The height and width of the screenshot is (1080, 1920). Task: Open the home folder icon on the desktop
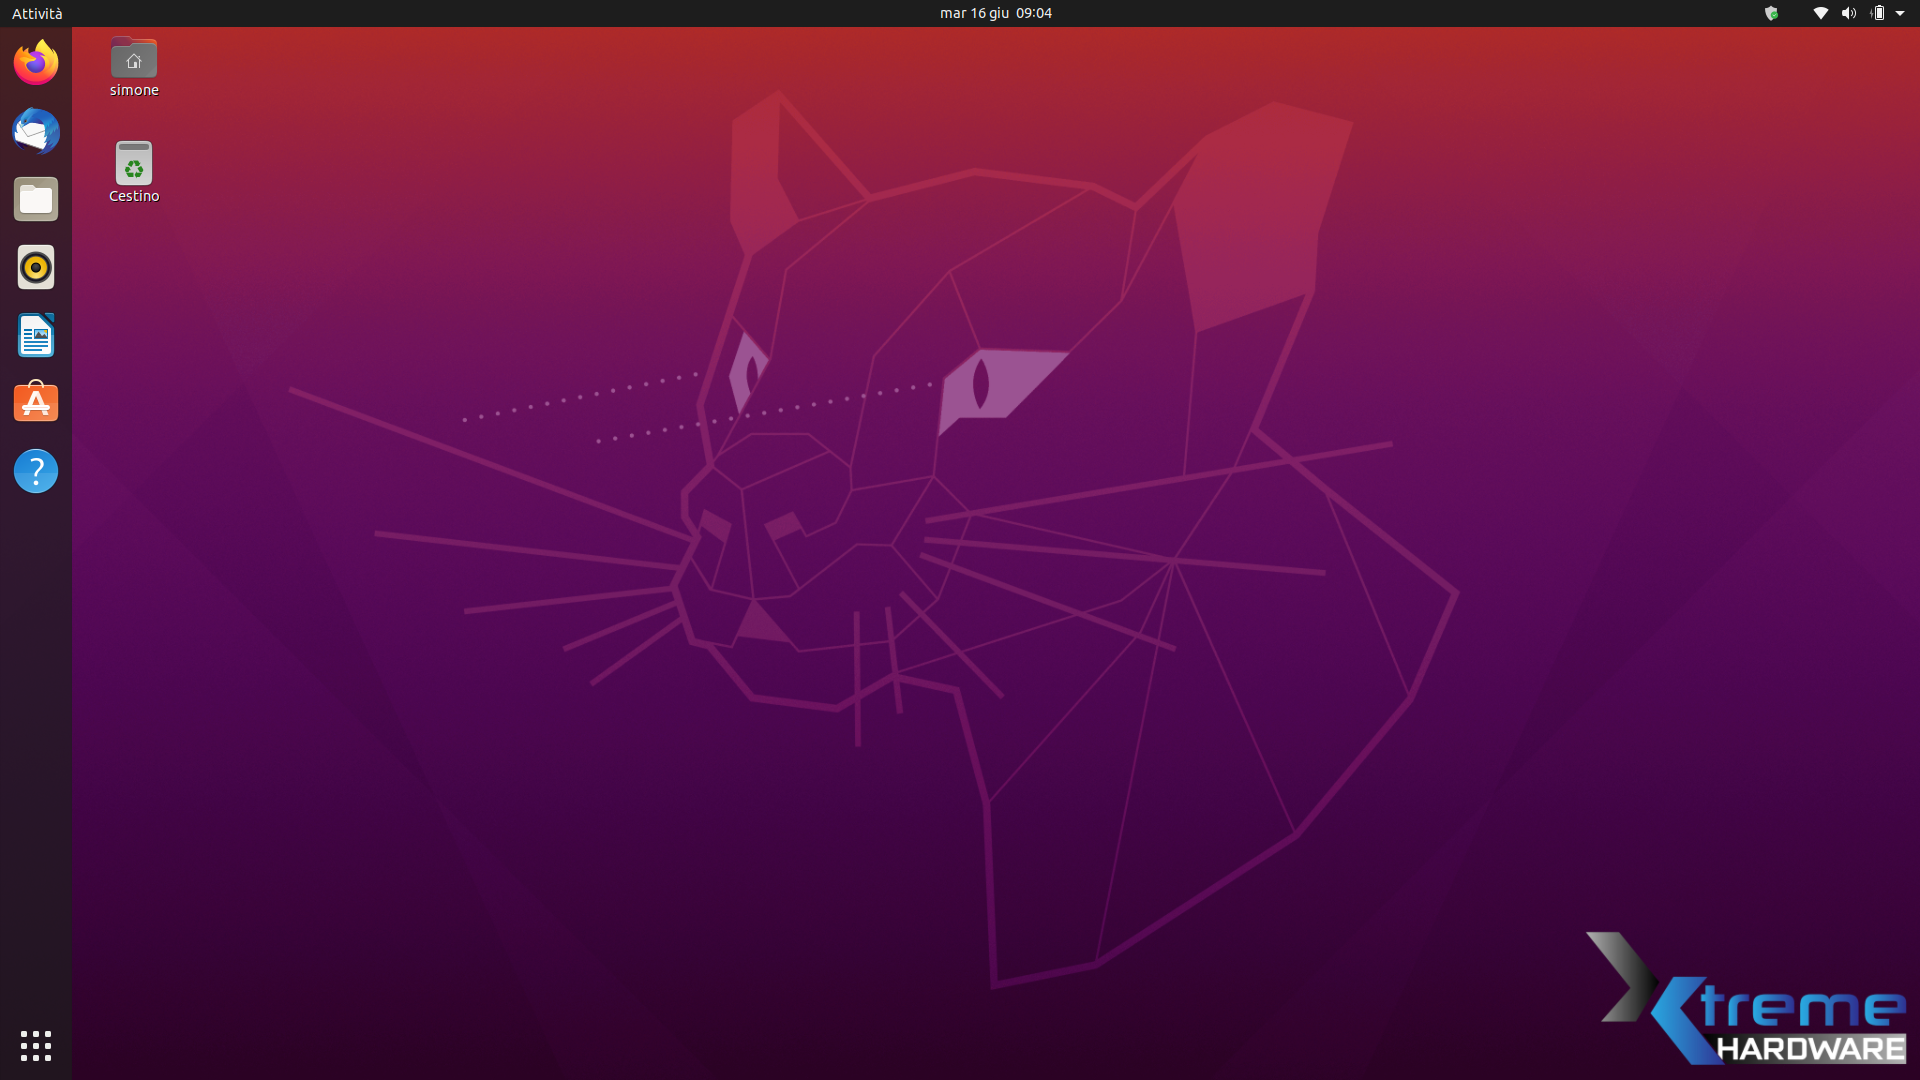coord(134,58)
